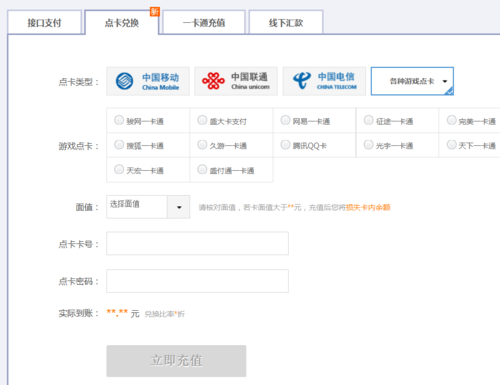Switch to the 线下汇款 tab
This screenshot has height=385, width=500.
[286, 23]
